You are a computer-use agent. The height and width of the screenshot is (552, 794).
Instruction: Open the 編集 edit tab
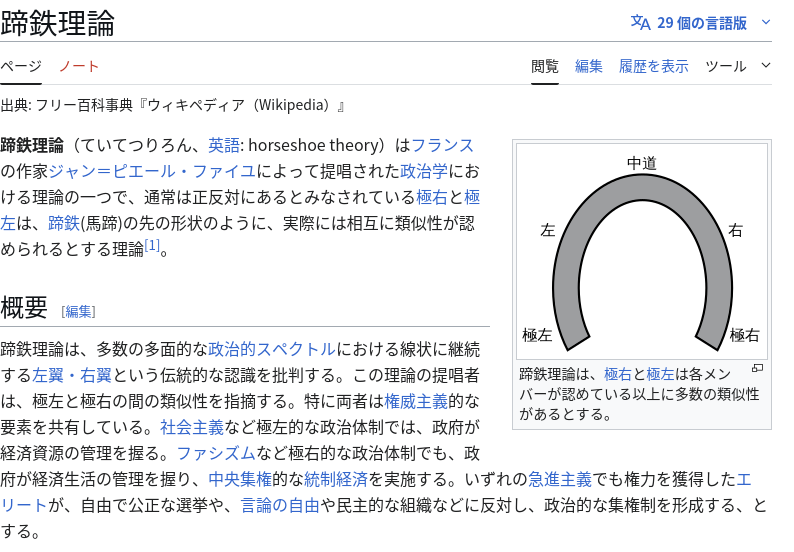(588, 66)
